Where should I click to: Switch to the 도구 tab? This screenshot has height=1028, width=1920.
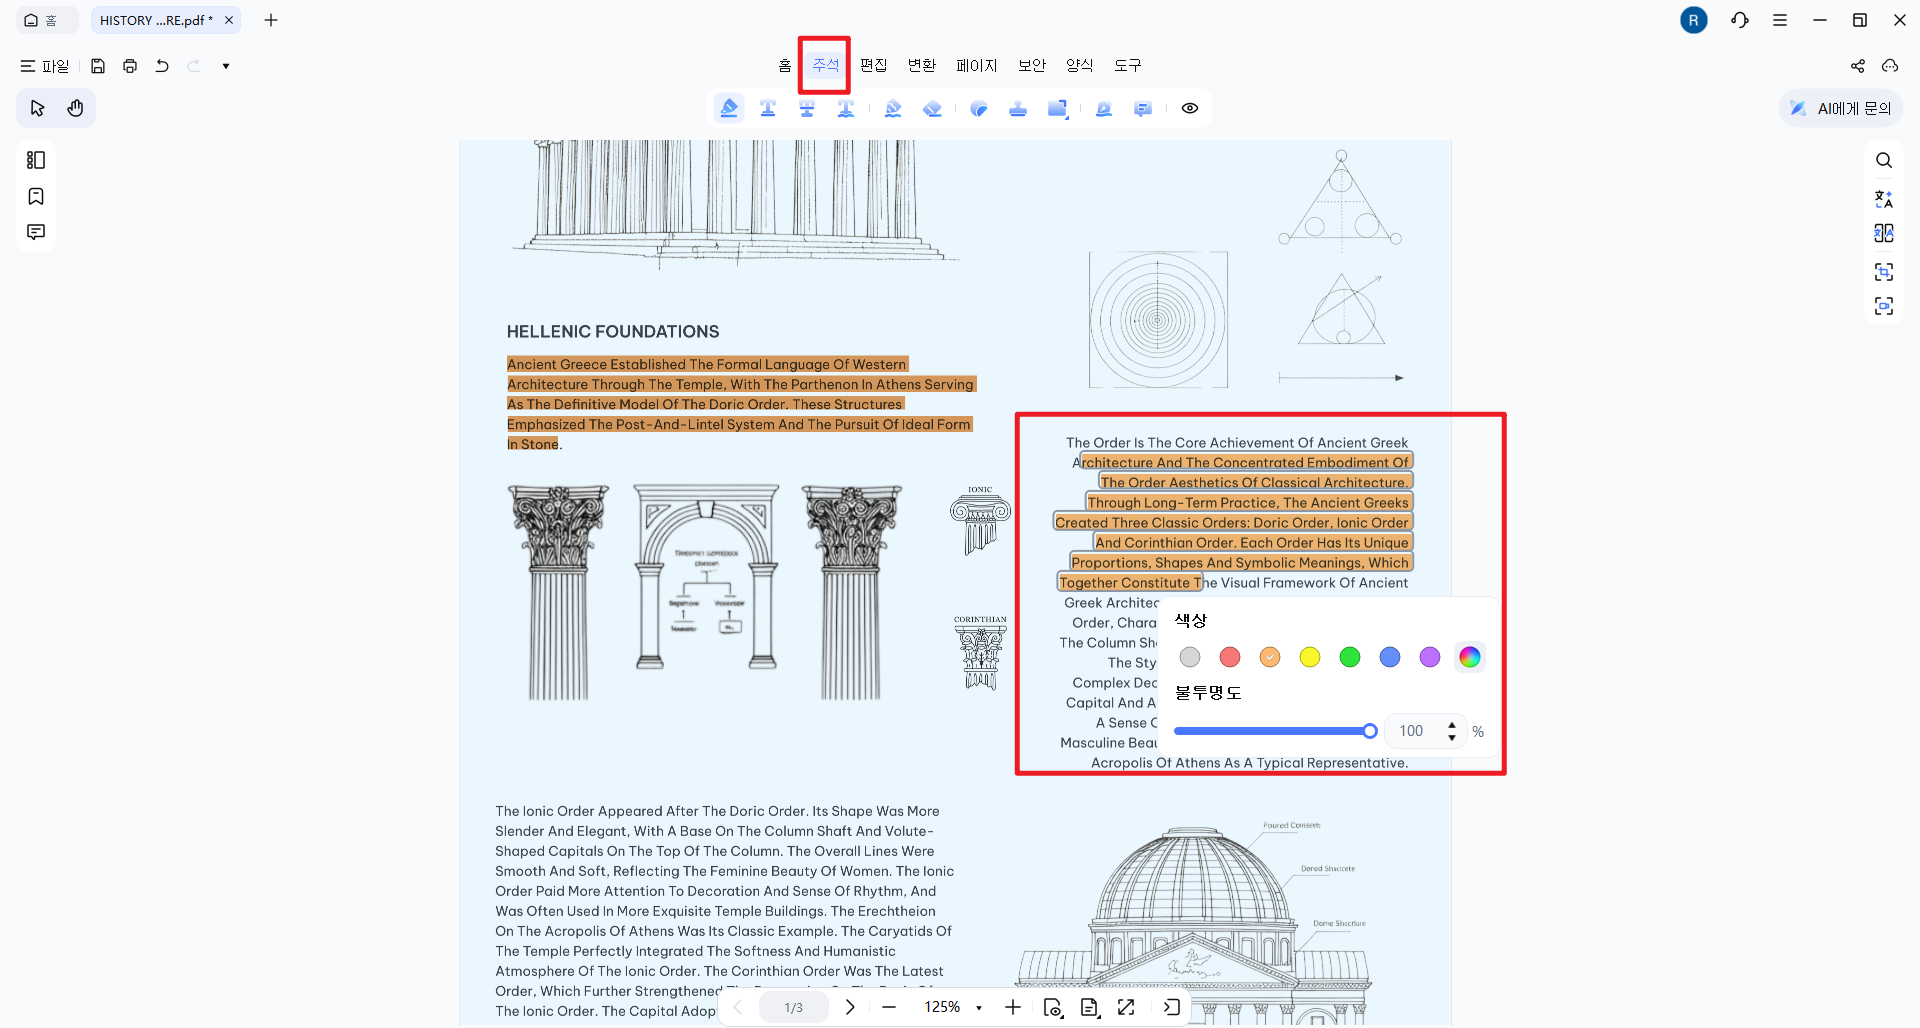coord(1128,65)
